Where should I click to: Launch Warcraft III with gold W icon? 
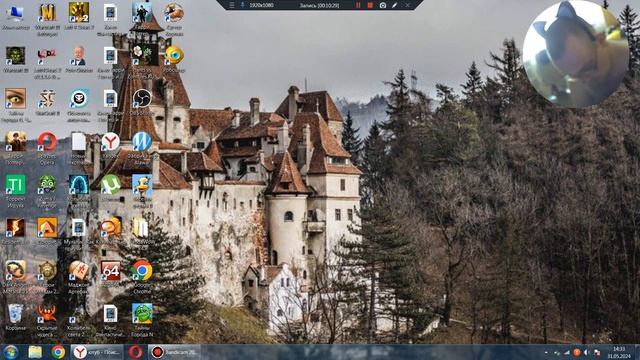click(47, 13)
